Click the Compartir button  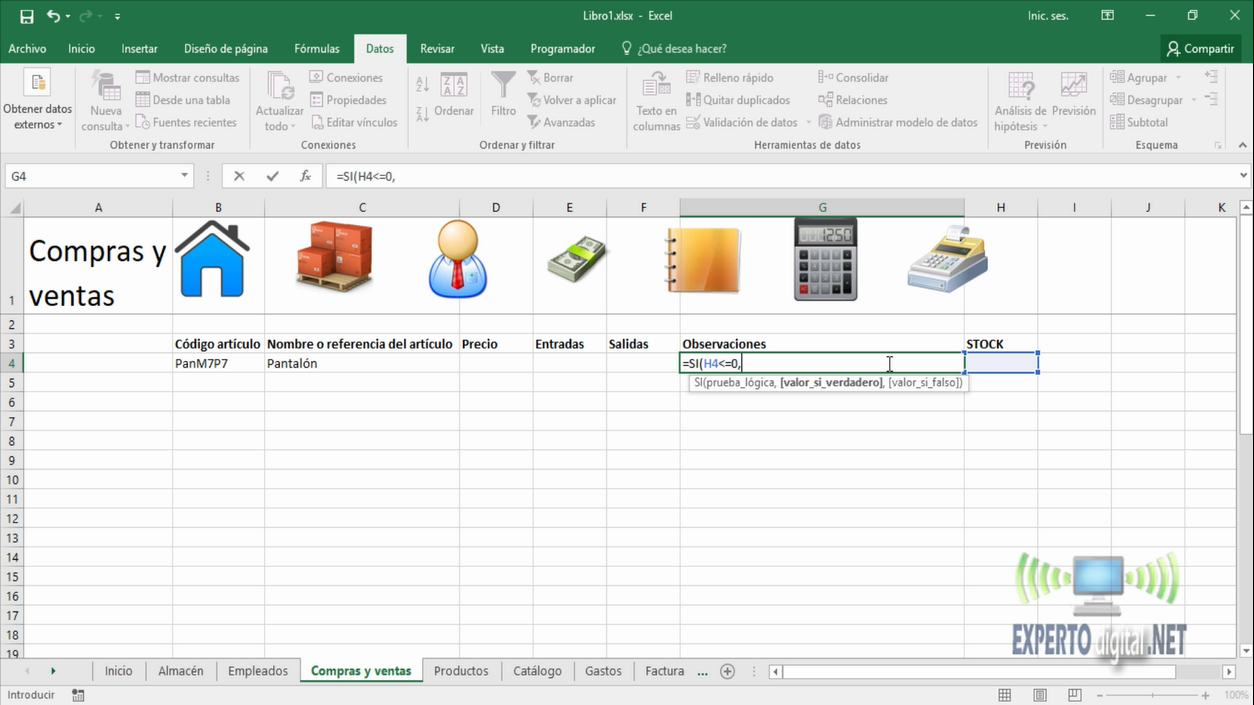coord(1200,48)
